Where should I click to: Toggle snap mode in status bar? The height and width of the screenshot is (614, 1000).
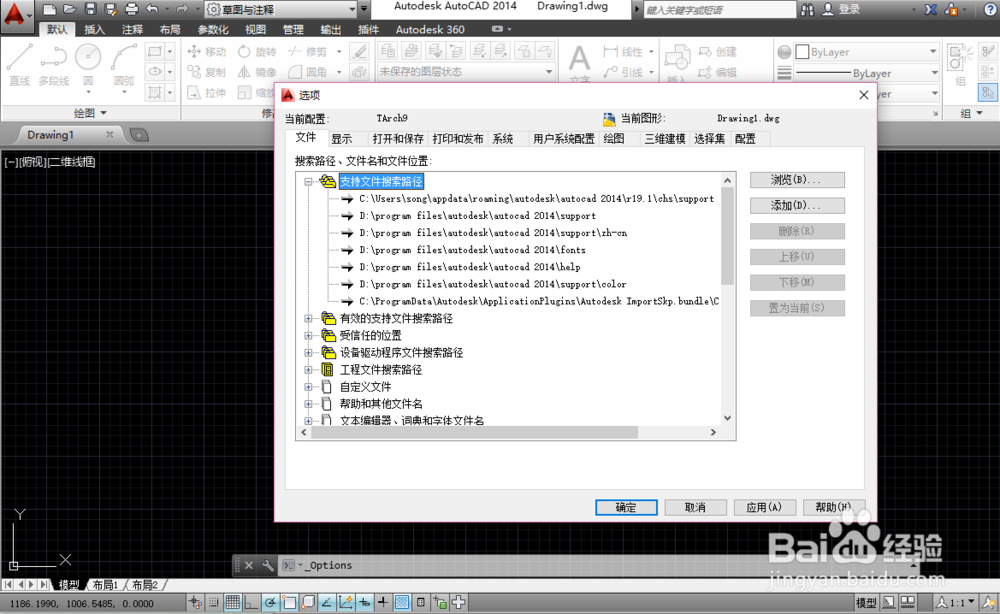tap(214, 602)
